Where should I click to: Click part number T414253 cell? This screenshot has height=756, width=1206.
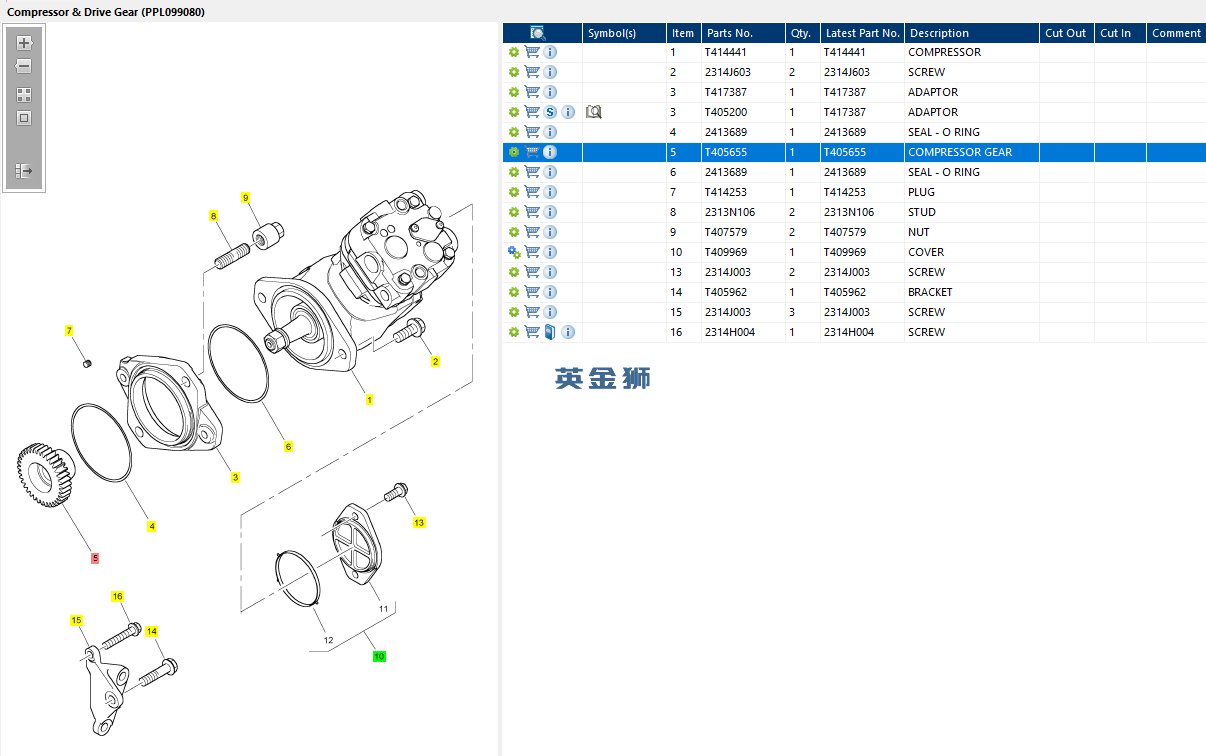742,192
